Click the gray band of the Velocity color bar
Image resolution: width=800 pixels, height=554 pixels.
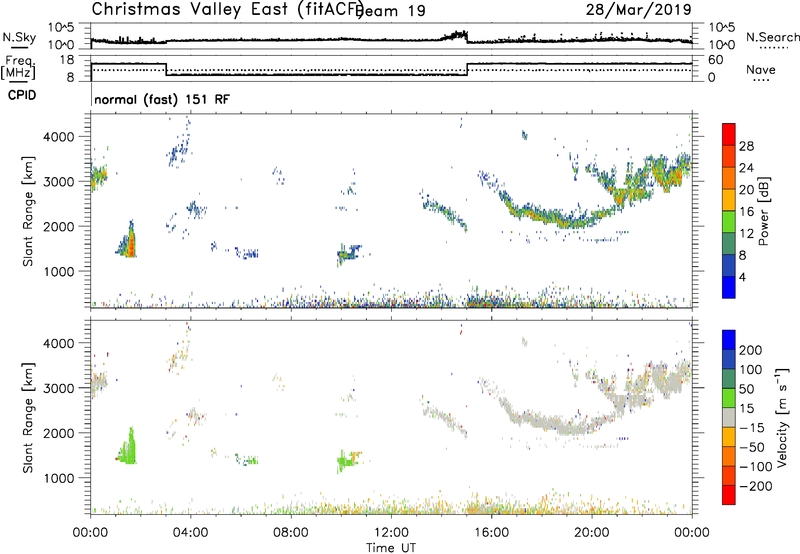[x=729, y=418]
